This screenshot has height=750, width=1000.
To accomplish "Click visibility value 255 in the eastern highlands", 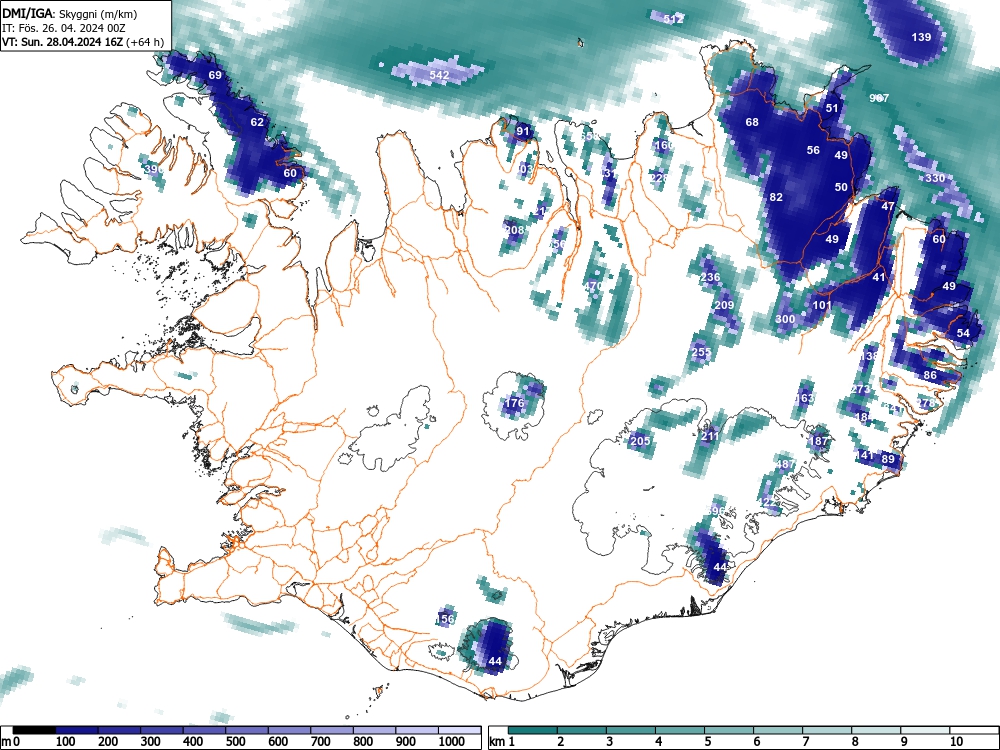I will [x=701, y=351].
